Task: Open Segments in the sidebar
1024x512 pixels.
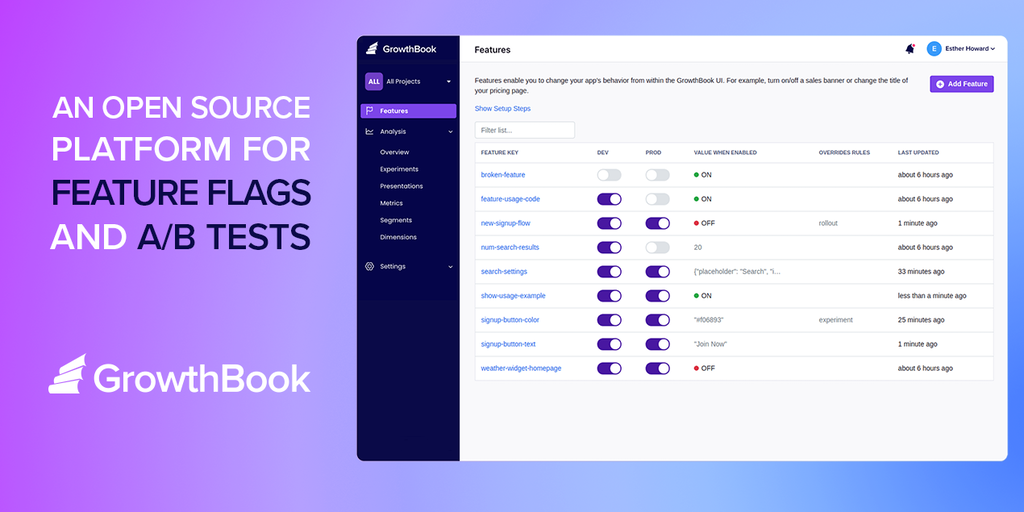Action: (396, 220)
